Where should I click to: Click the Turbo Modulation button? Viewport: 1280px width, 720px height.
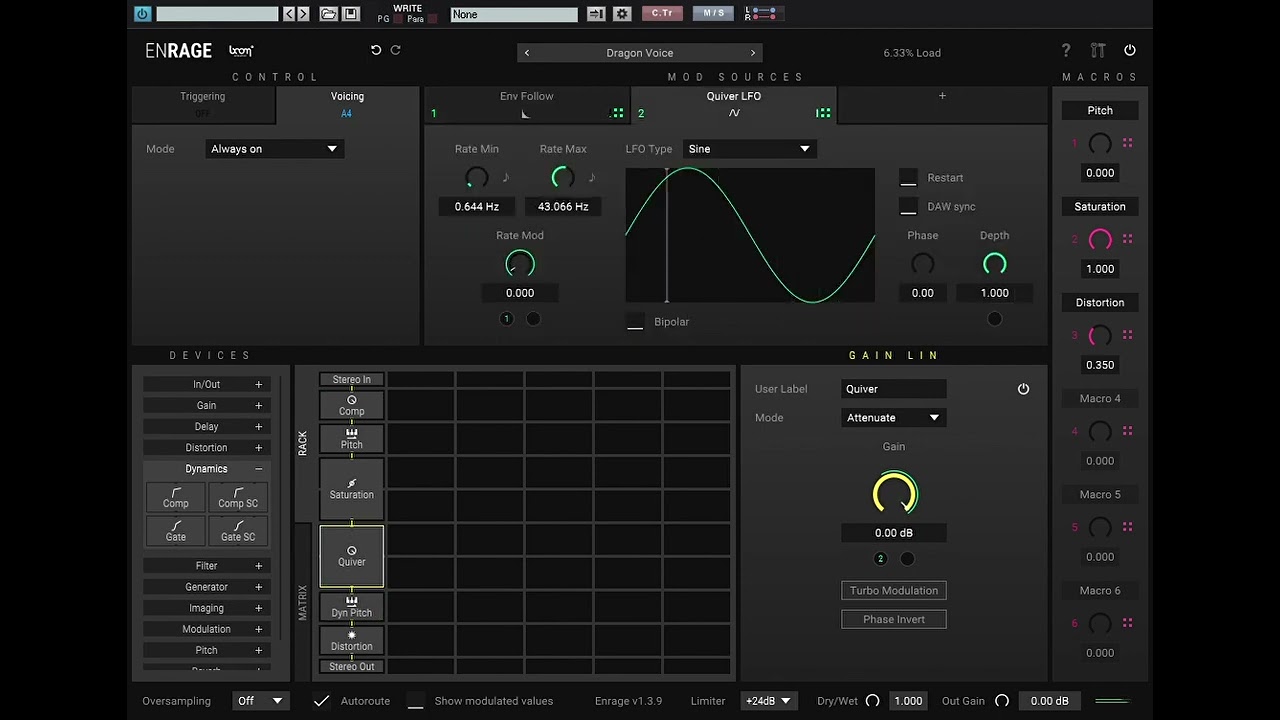tap(894, 591)
